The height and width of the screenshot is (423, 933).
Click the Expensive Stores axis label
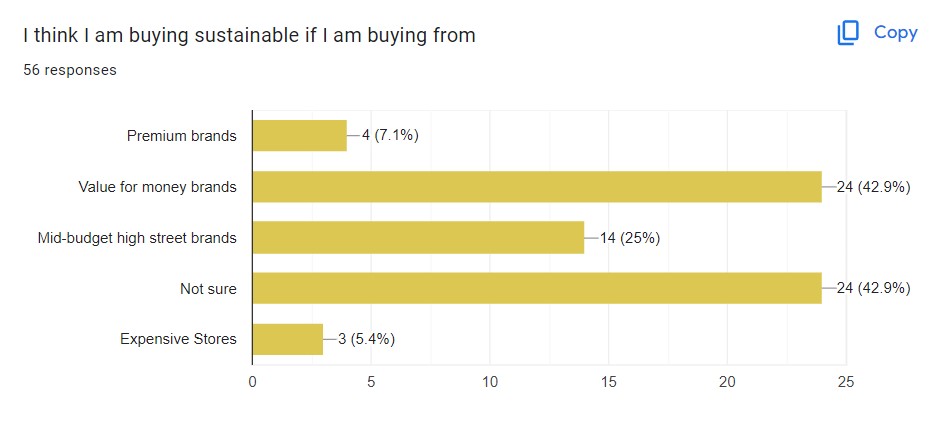178,339
